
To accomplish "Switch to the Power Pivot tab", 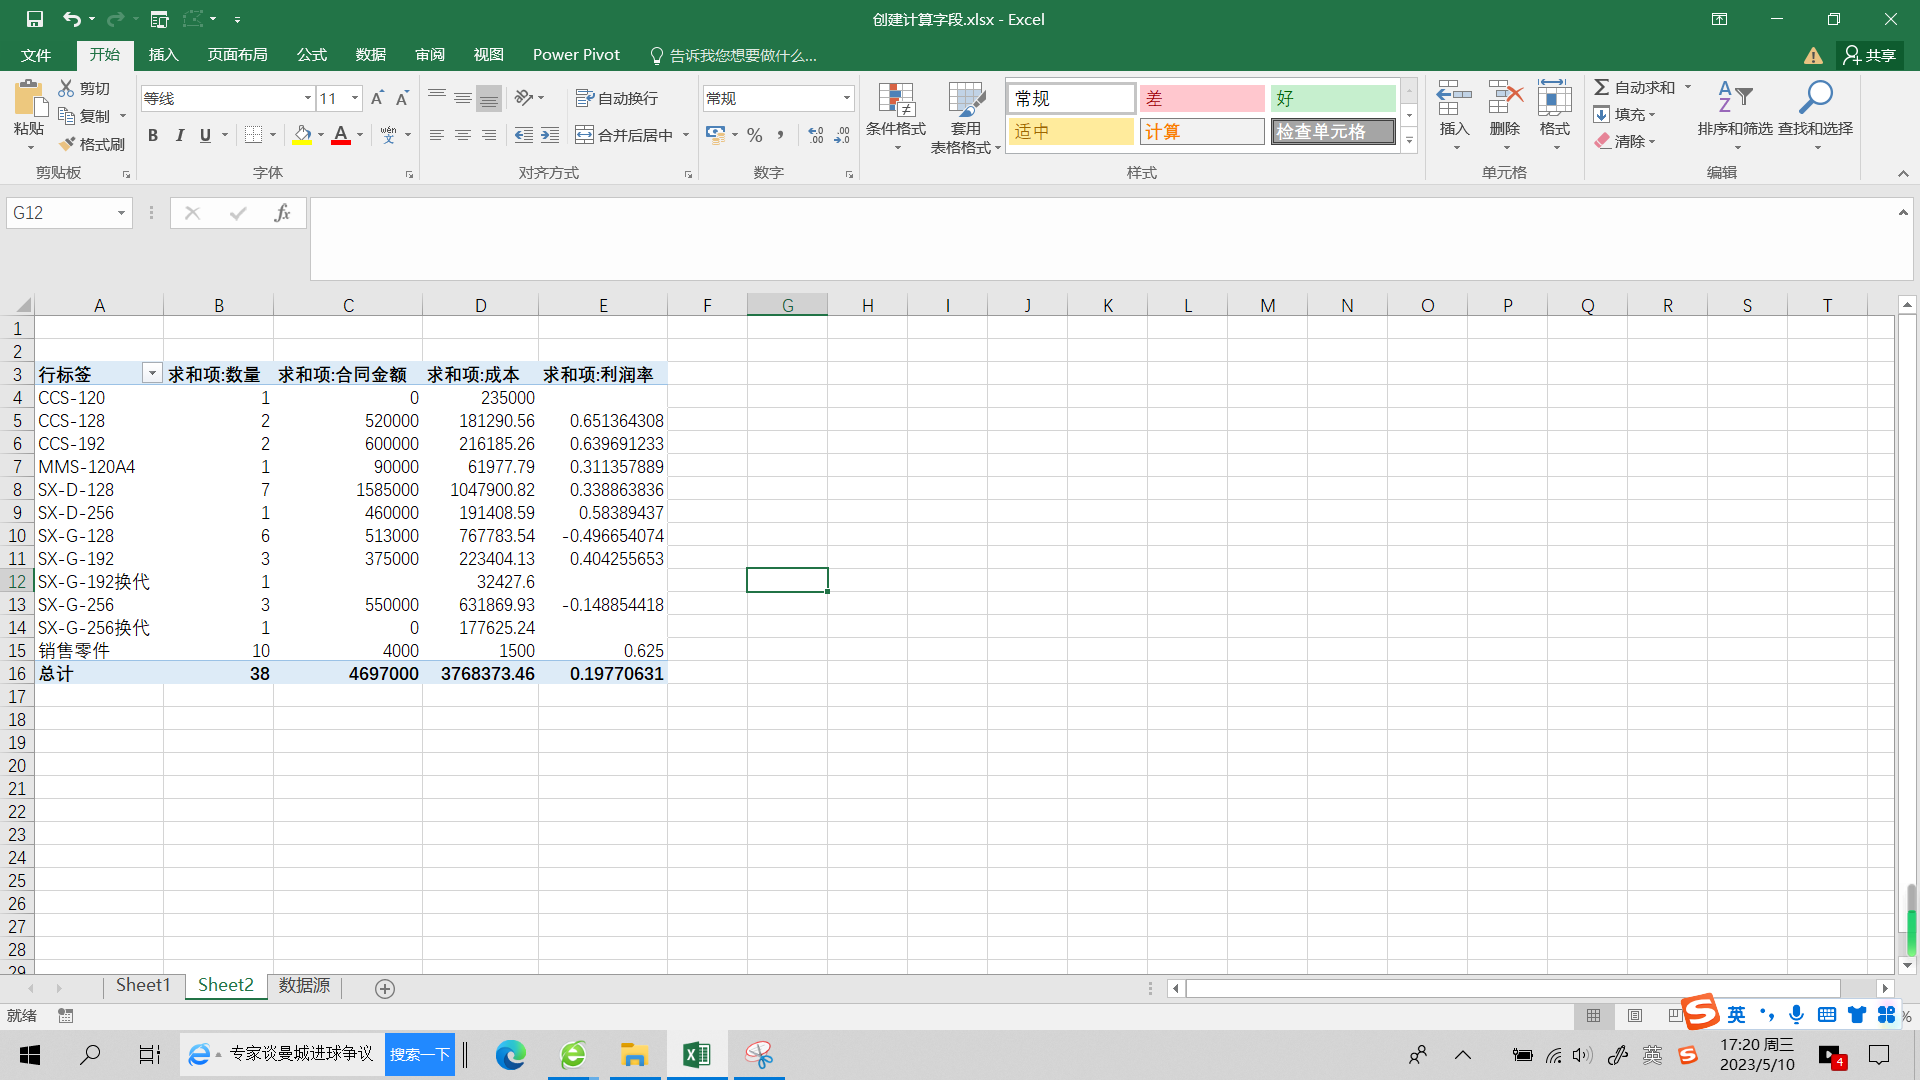I will [576, 55].
